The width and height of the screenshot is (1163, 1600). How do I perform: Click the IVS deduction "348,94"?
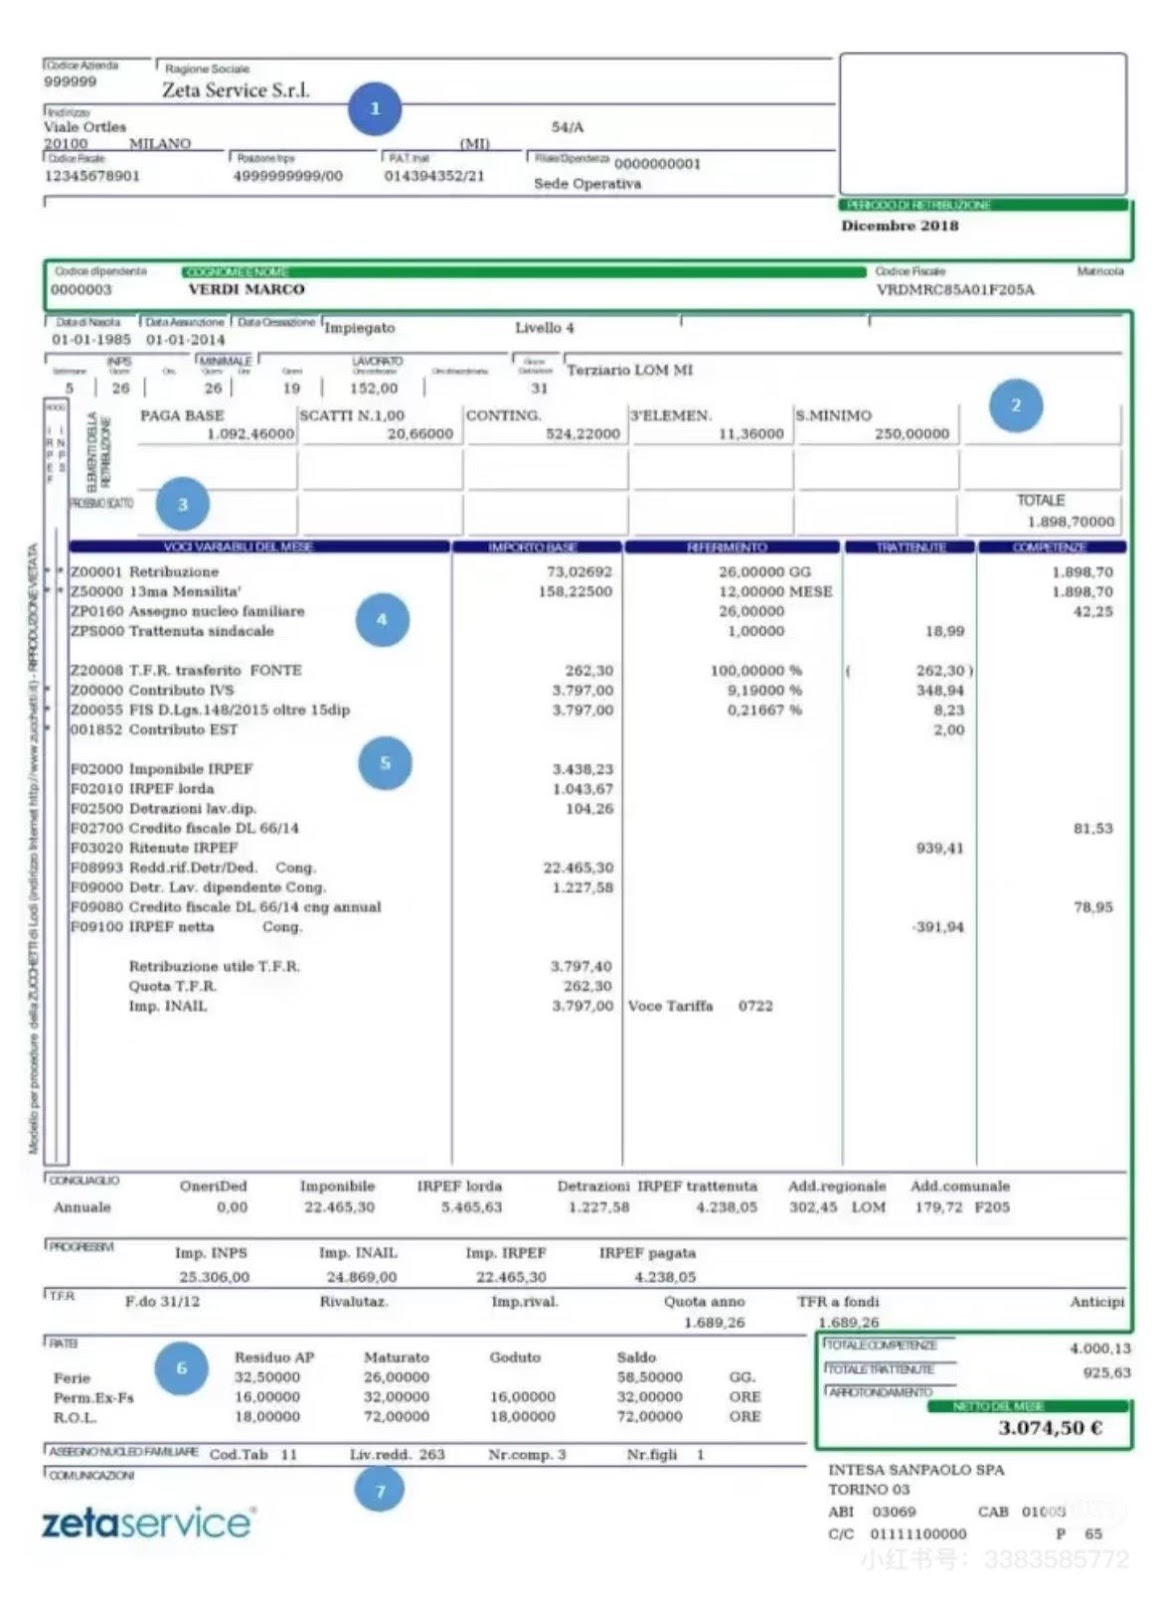(940, 690)
